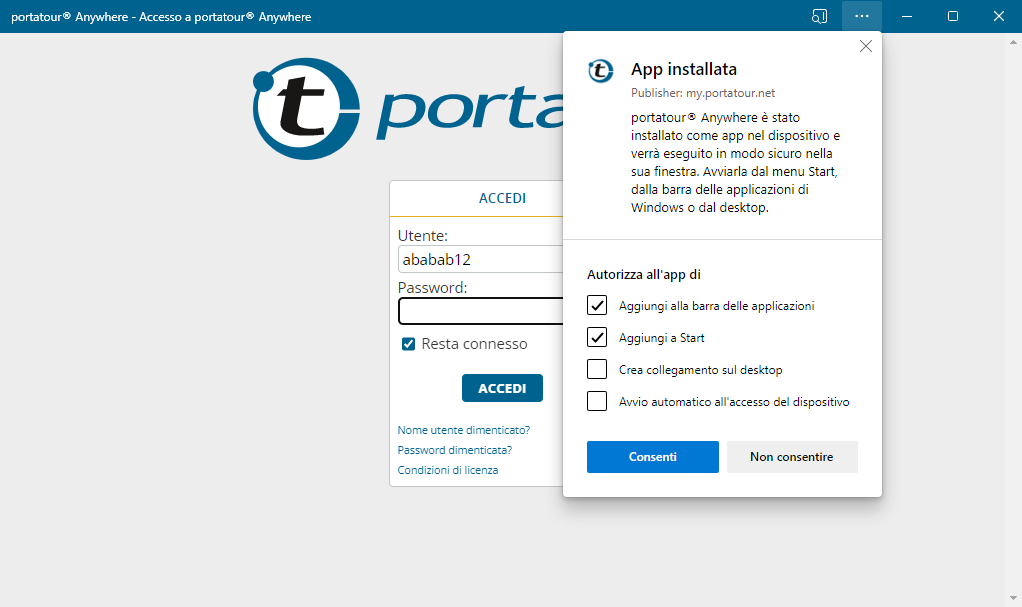
Task: Open the Nome utente dimenticato? link
Action: click(x=463, y=430)
